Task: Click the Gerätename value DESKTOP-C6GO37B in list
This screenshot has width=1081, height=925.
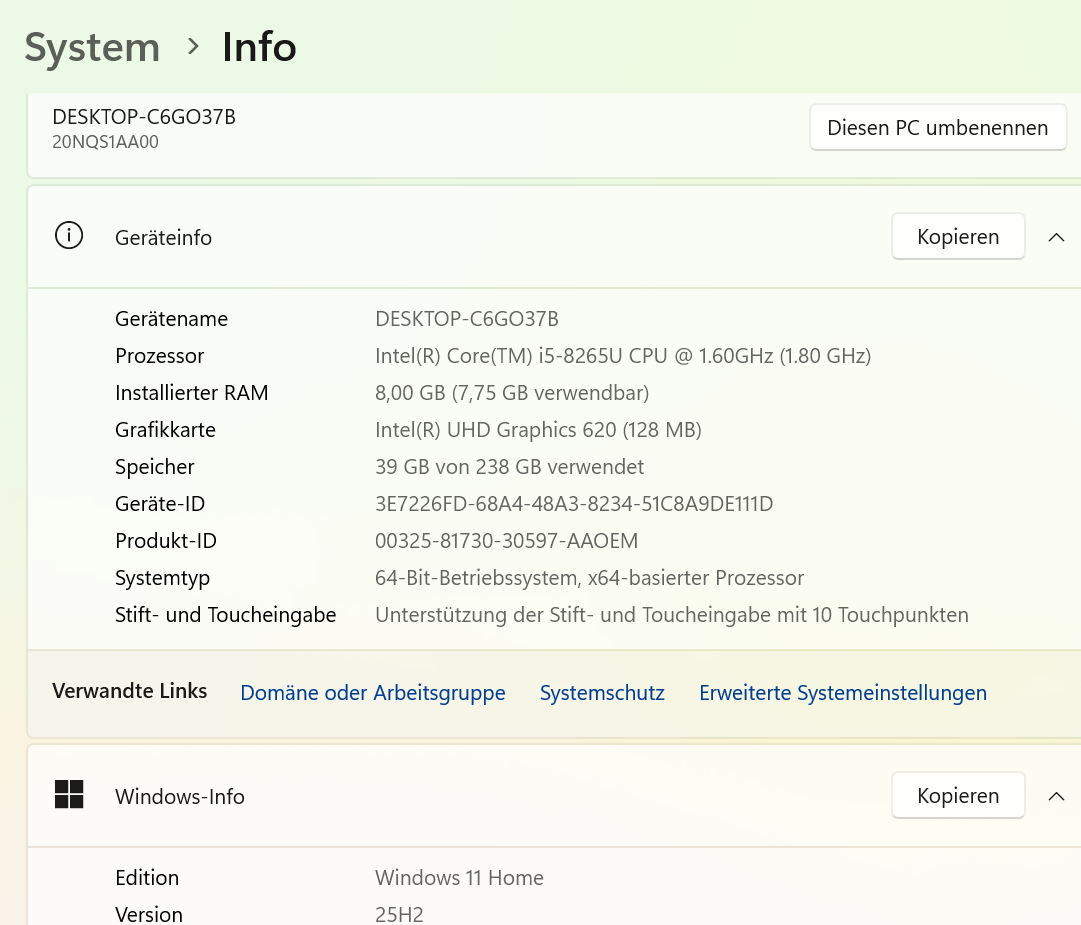Action: (x=467, y=318)
